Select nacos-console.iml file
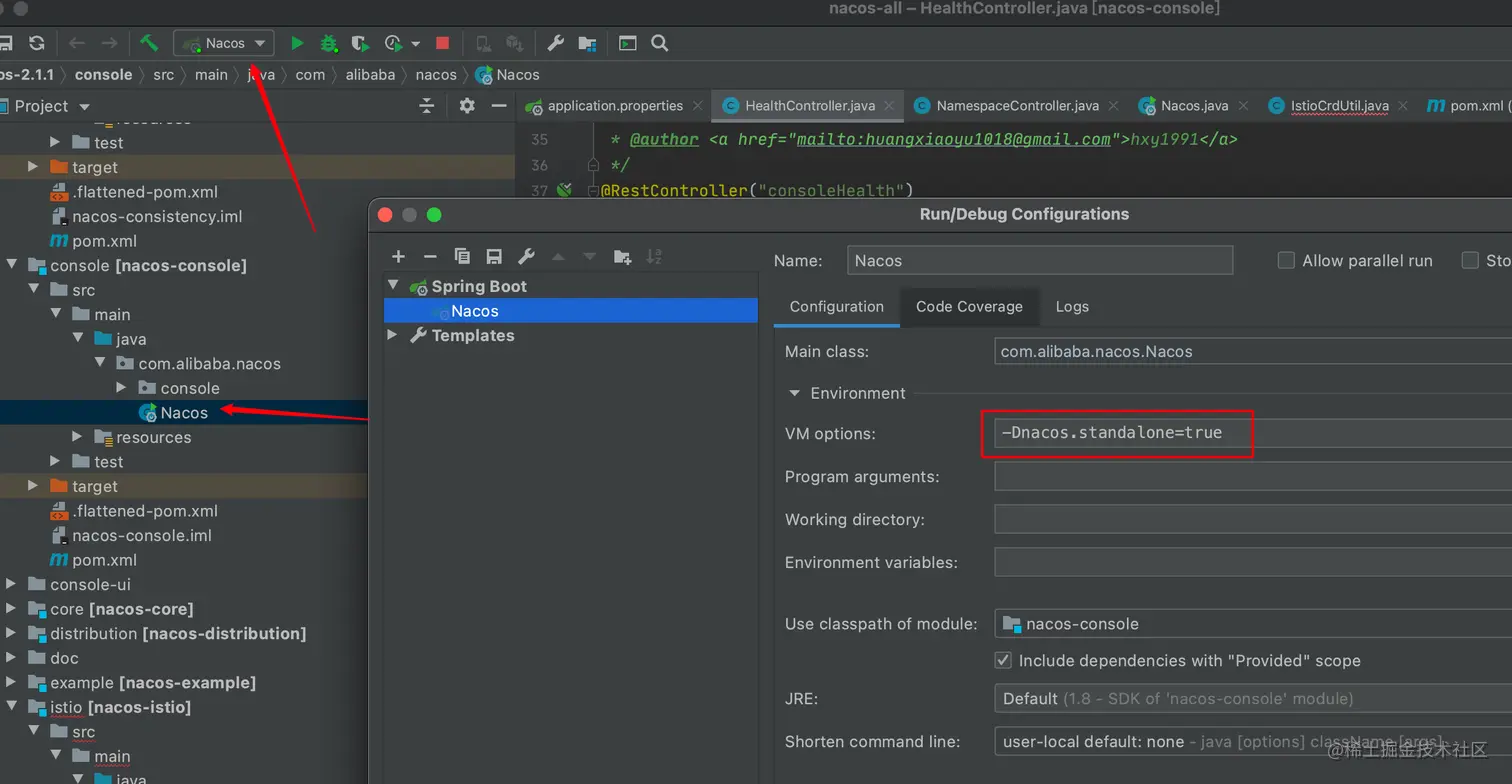 click(142, 536)
